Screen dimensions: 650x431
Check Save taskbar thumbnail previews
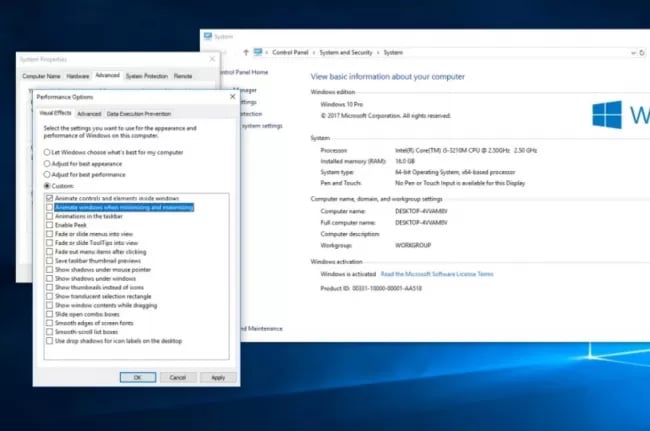coord(50,261)
